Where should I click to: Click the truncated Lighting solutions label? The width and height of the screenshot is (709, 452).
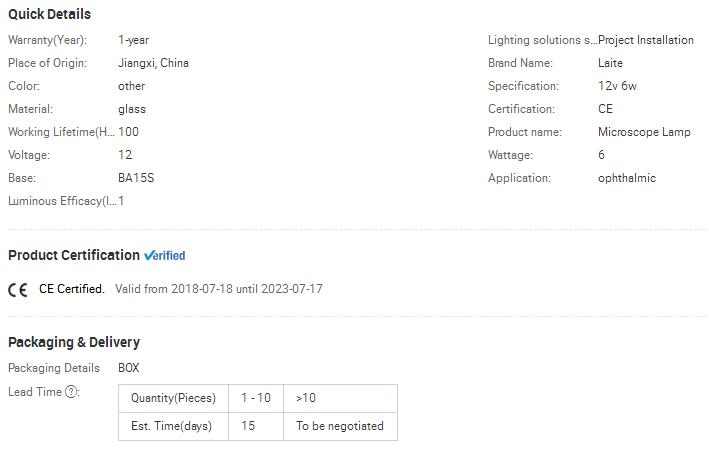(x=541, y=40)
